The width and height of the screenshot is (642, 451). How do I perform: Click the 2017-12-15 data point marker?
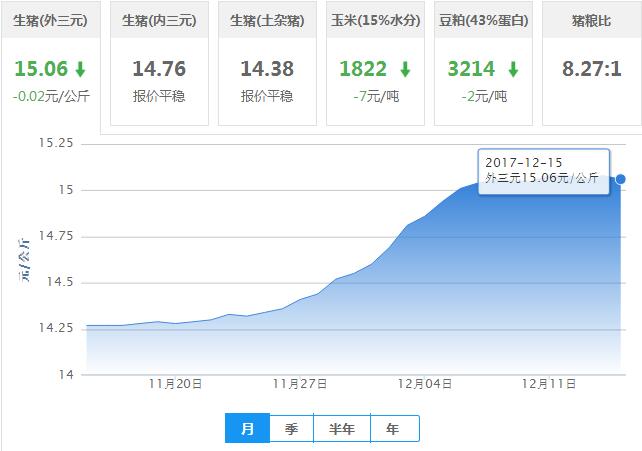click(x=621, y=179)
